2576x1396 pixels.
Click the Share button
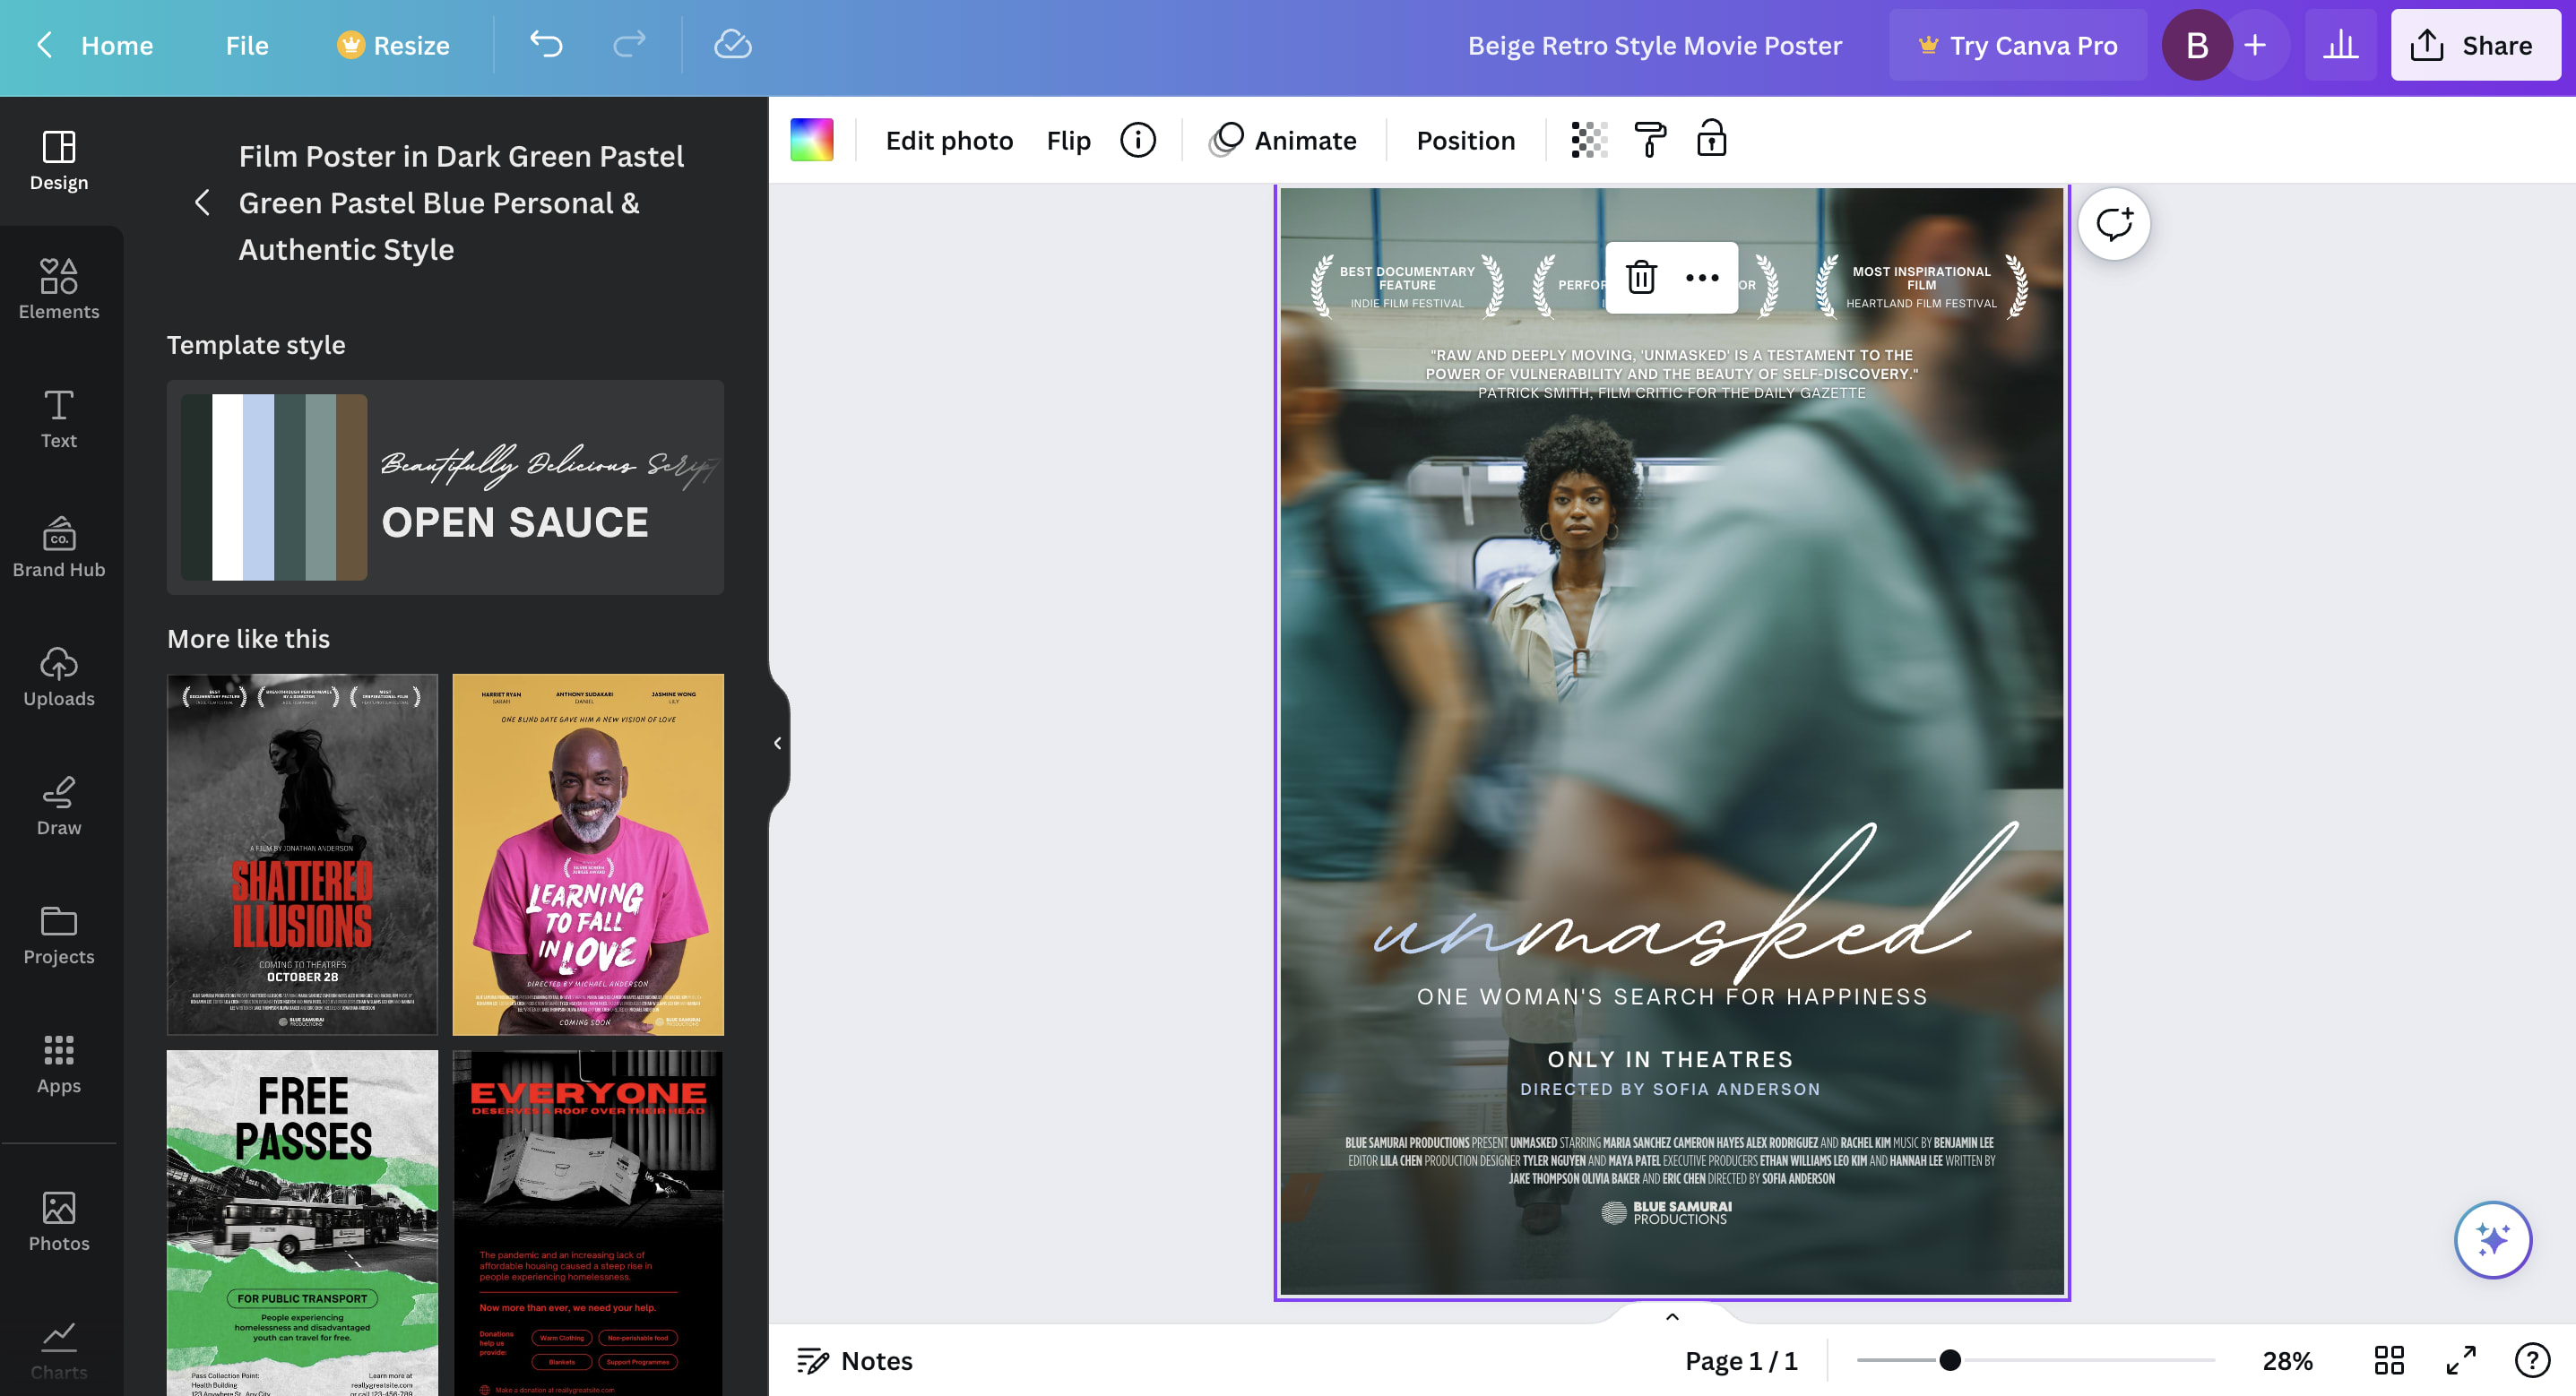(x=2475, y=45)
